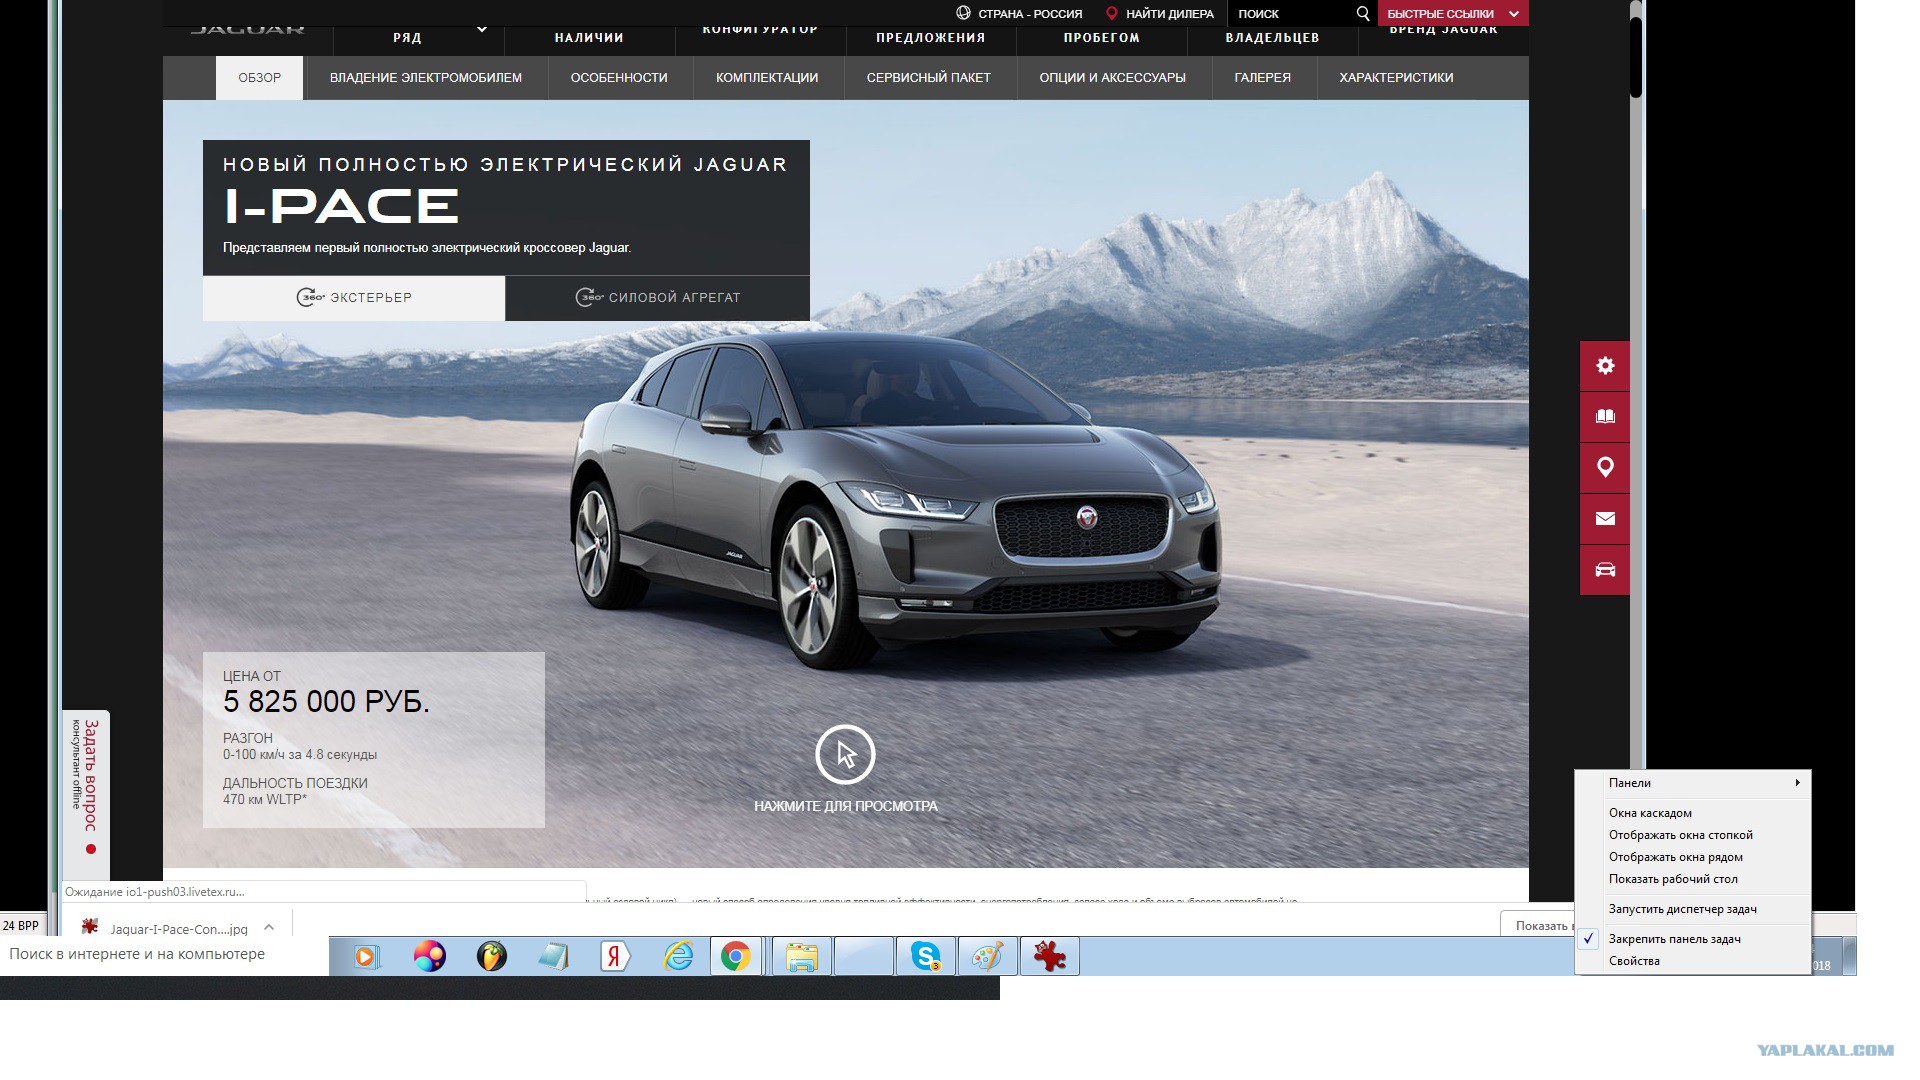Open the 'Опции и аксессуары' tab
The width and height of the screenshot is (1920, 1080).
coord(1113,78)
